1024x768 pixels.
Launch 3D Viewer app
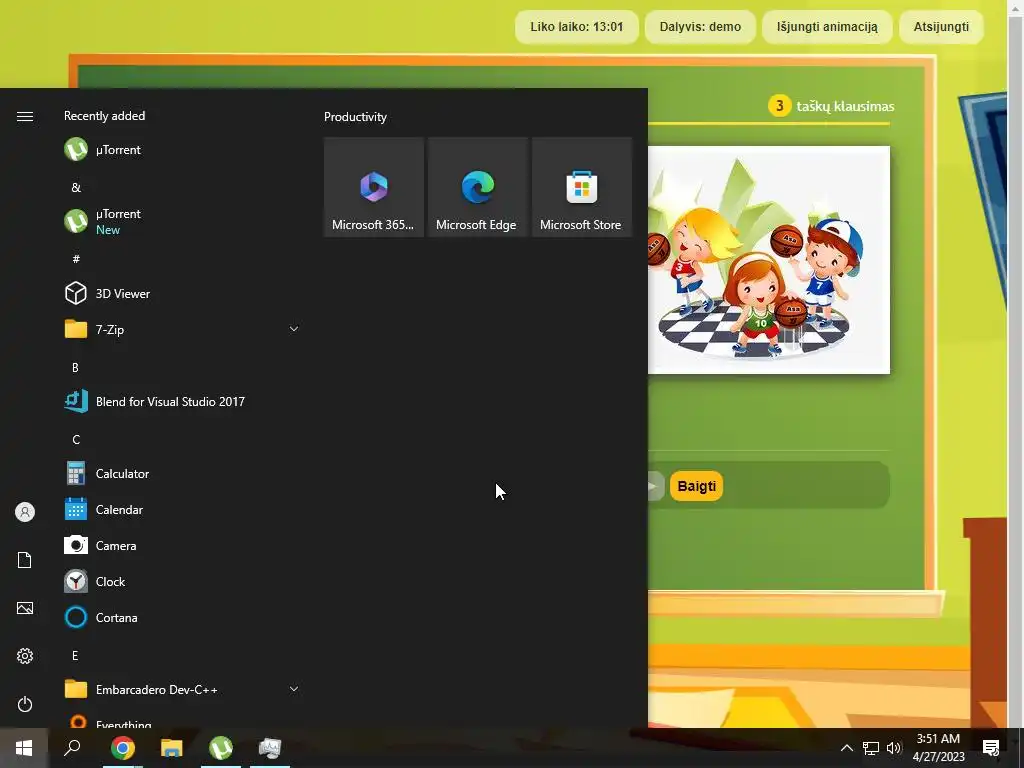[182, 293]
